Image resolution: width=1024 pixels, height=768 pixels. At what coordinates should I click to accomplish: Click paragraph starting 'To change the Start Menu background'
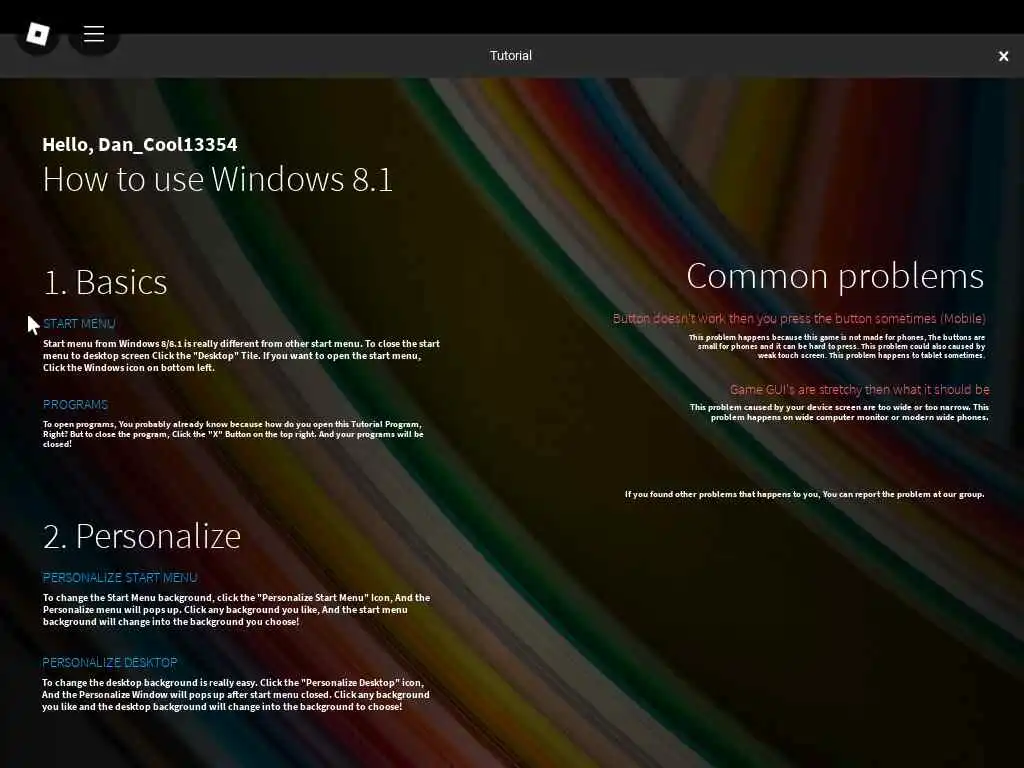[236, 609]
